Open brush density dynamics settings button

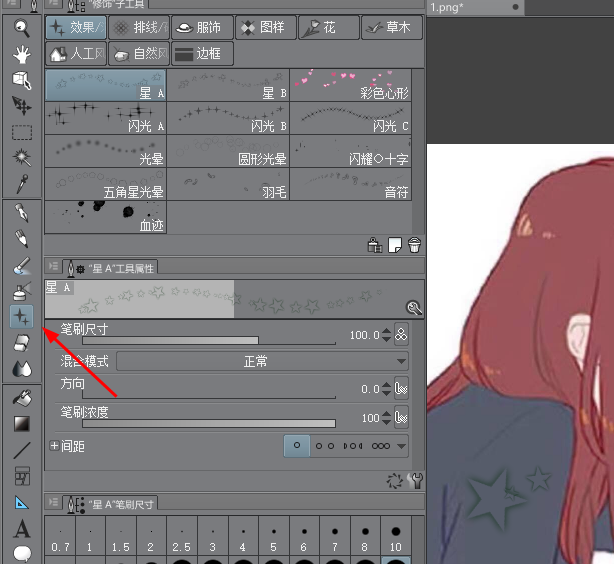(x=401, y=418)
